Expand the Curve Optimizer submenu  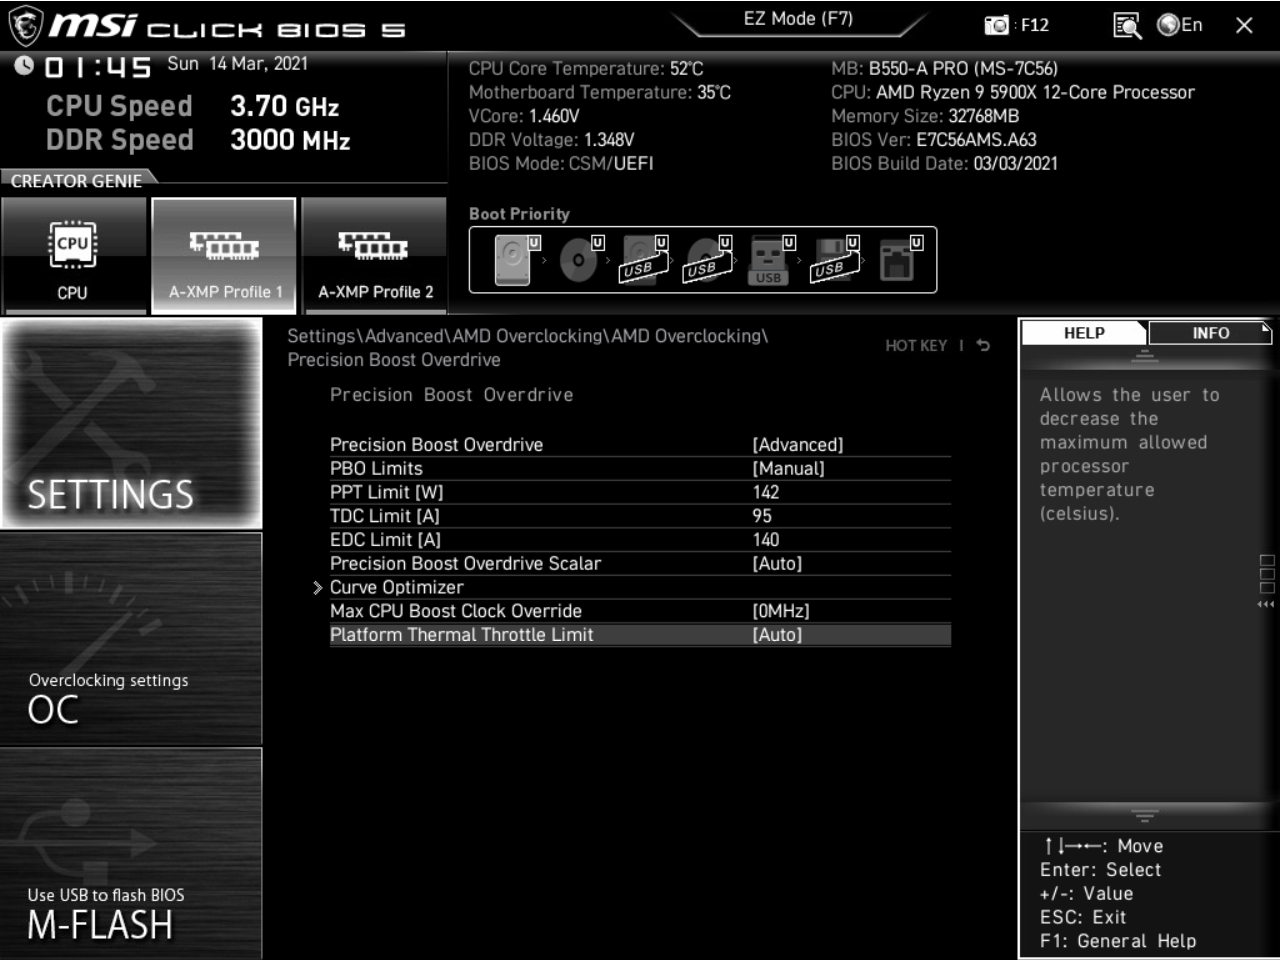pyautogui.click(x=396, y=587)
